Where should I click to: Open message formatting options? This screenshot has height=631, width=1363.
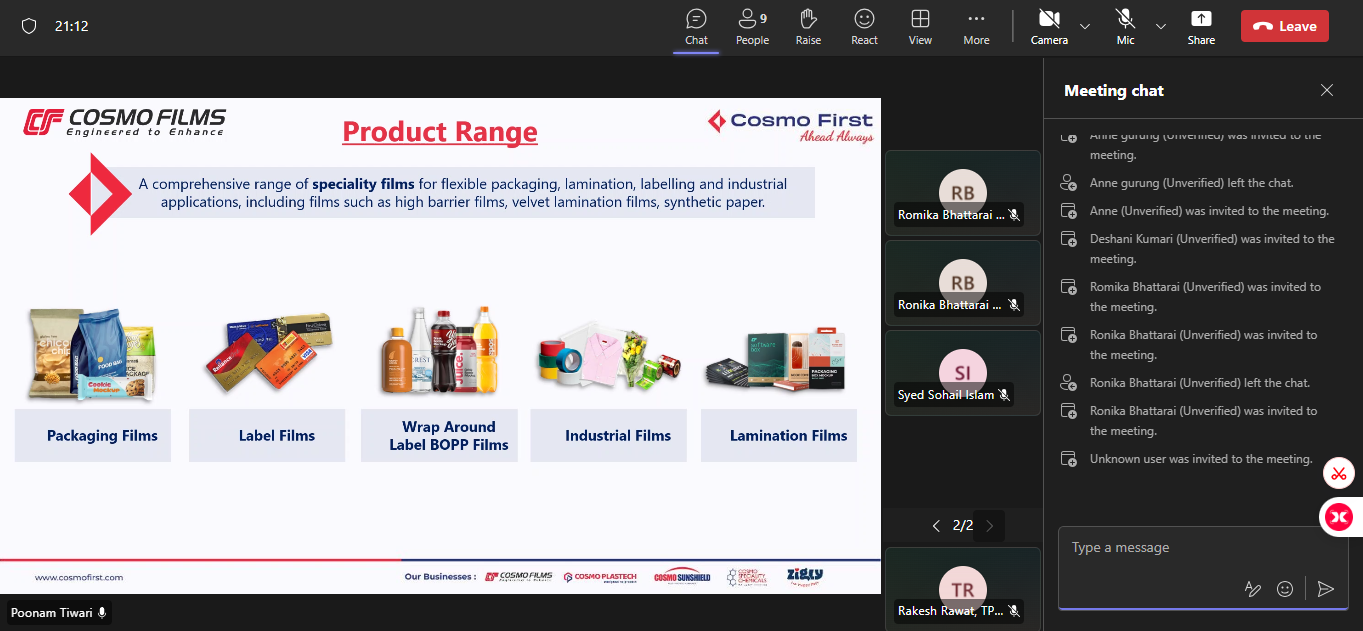coord(1252,589)
